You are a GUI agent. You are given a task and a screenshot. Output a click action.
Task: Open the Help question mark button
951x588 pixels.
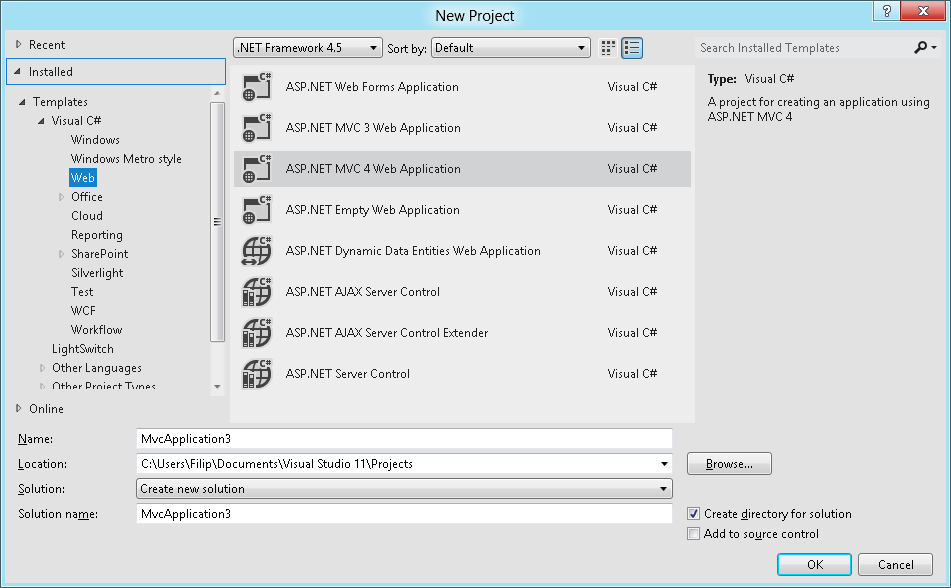click(887, 11)
